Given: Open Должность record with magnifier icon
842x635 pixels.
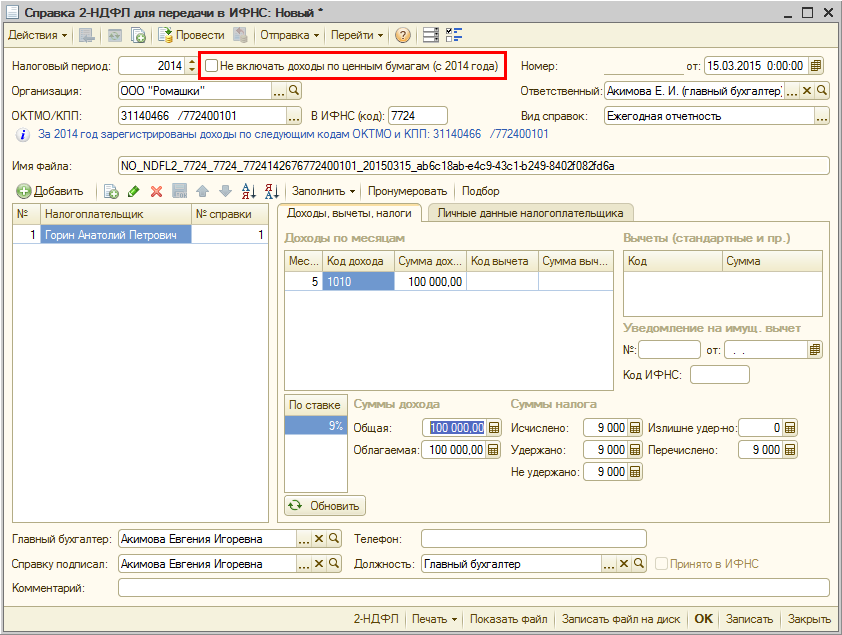Looking at the screenshot, I should point(638,564).
